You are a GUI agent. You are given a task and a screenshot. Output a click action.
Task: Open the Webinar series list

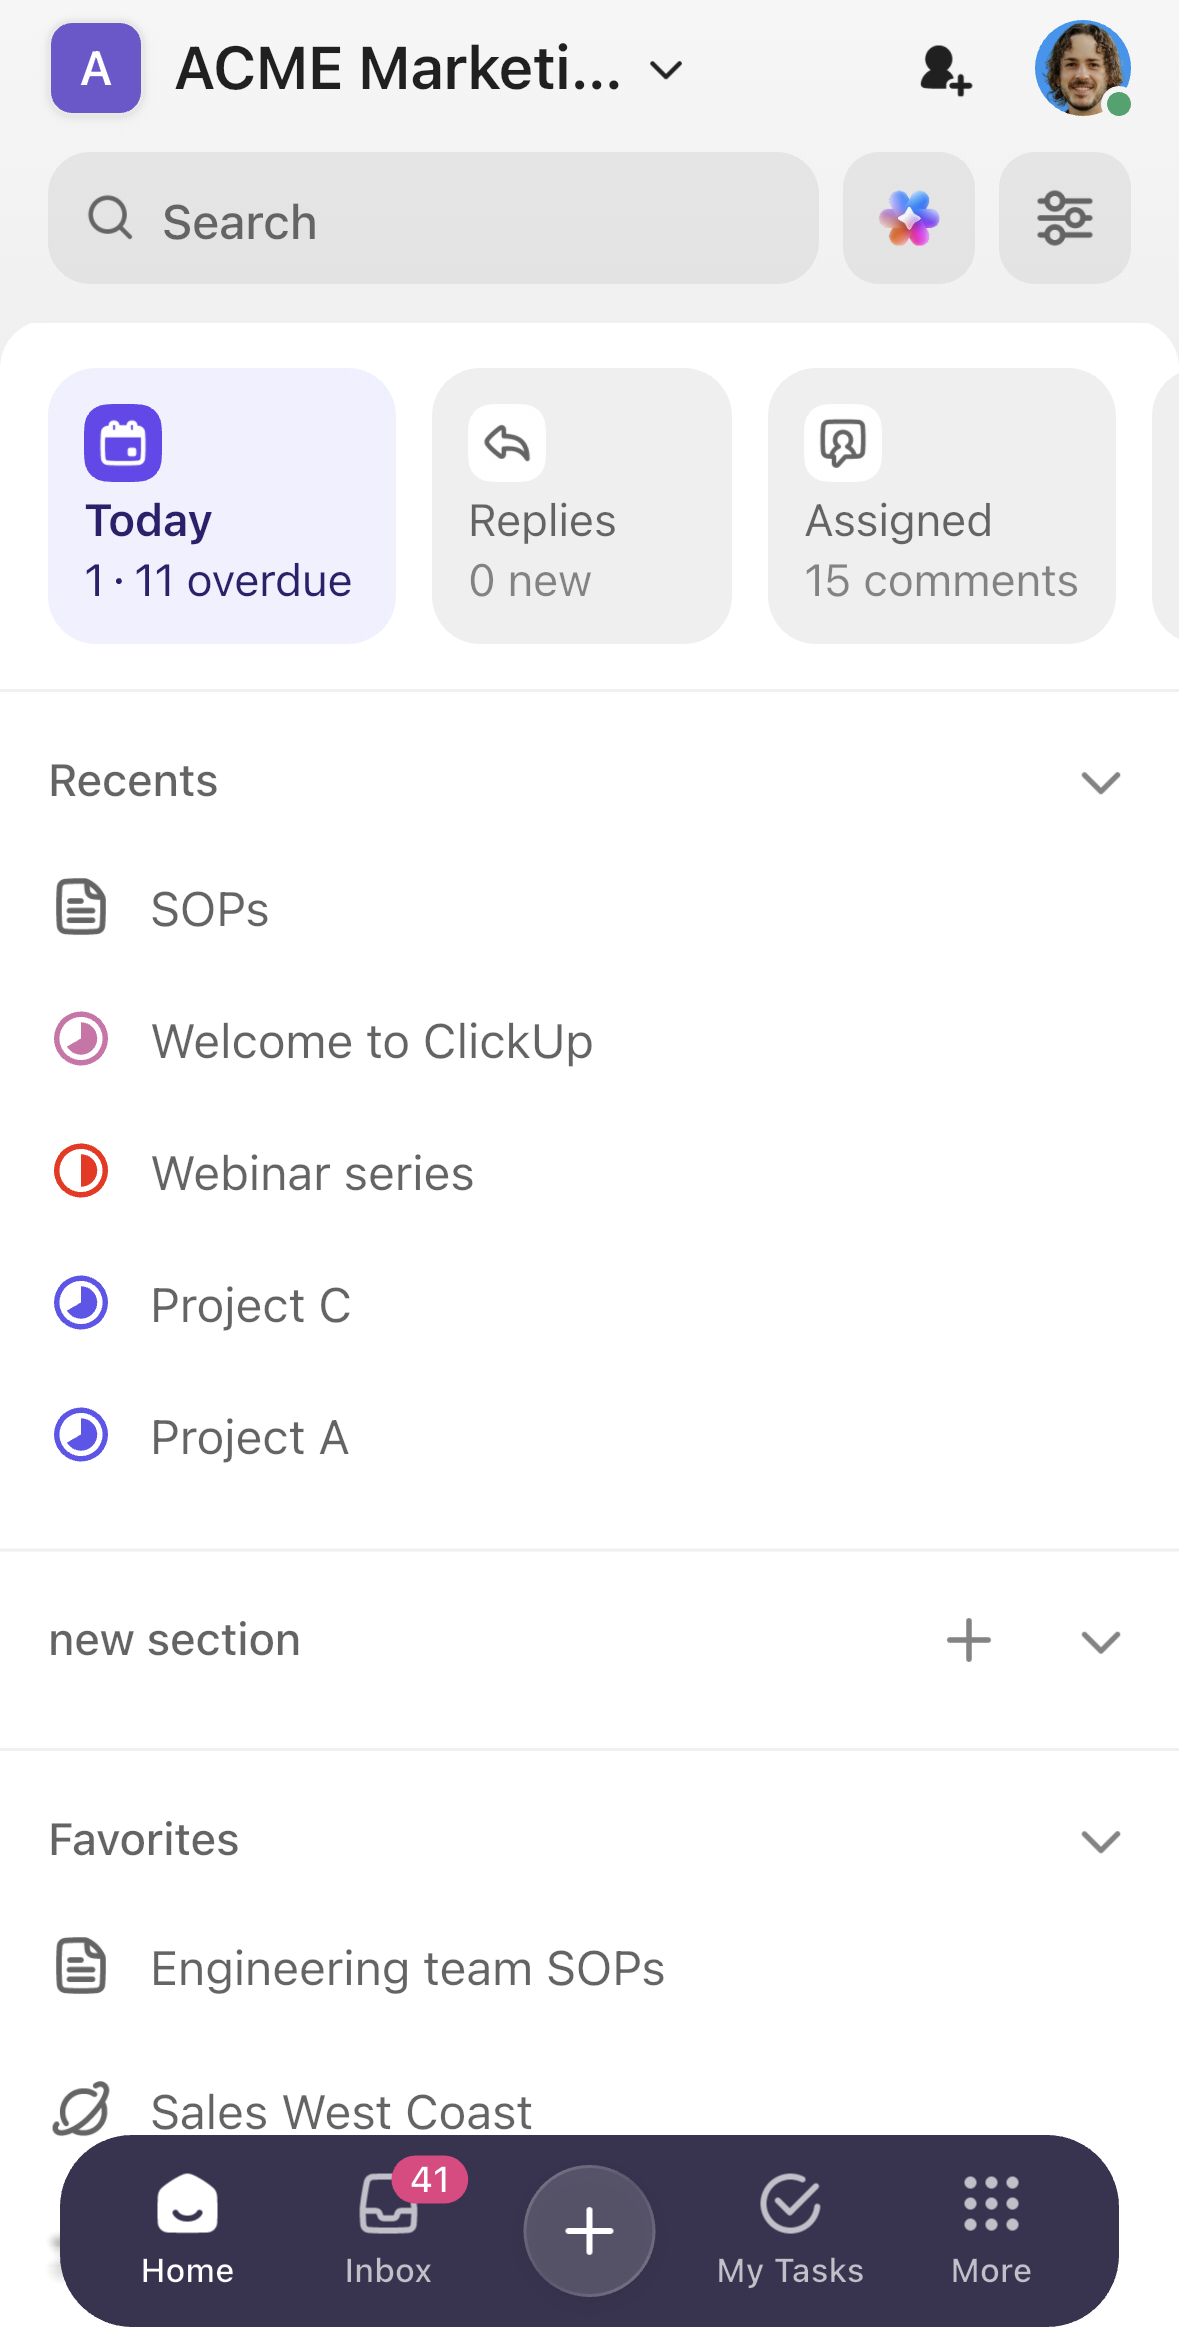[x=312, y=1173]
